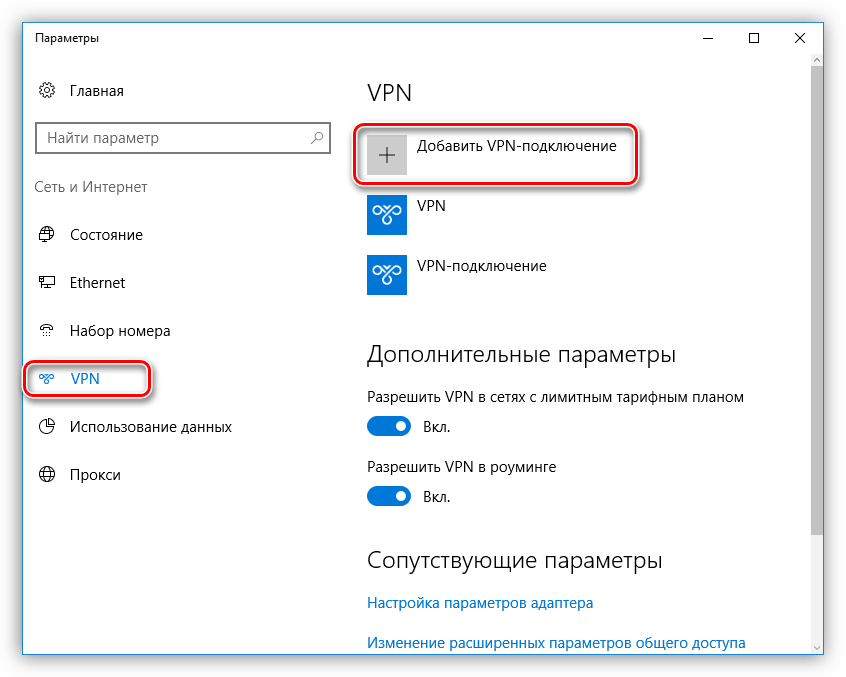Click the Найти параметр search field
Viewport: 846px width, 677px height.
coord(182,138)
